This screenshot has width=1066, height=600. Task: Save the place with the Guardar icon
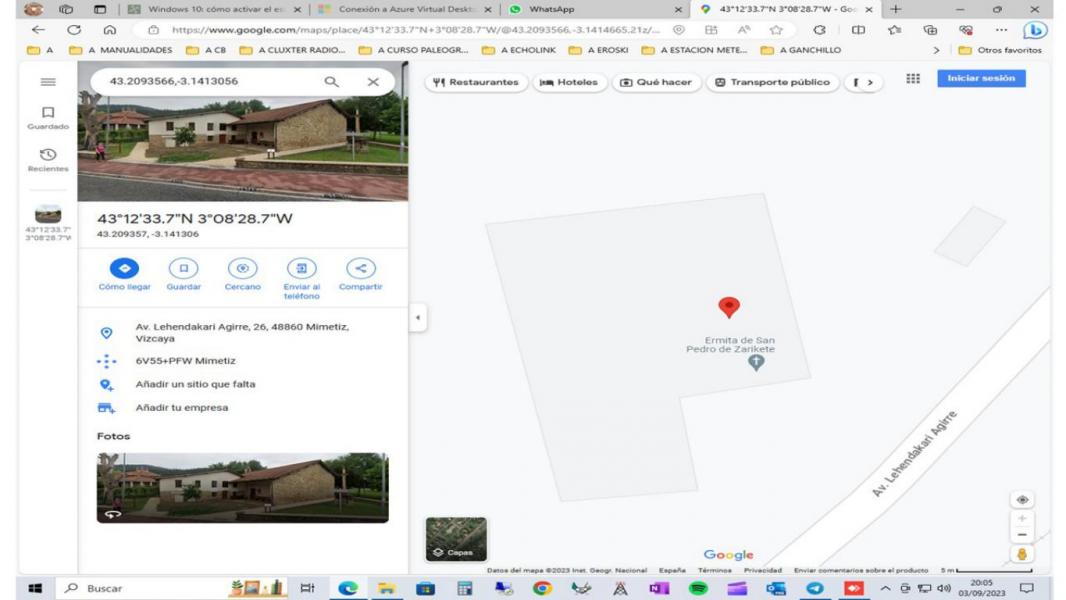coord(183,269)
